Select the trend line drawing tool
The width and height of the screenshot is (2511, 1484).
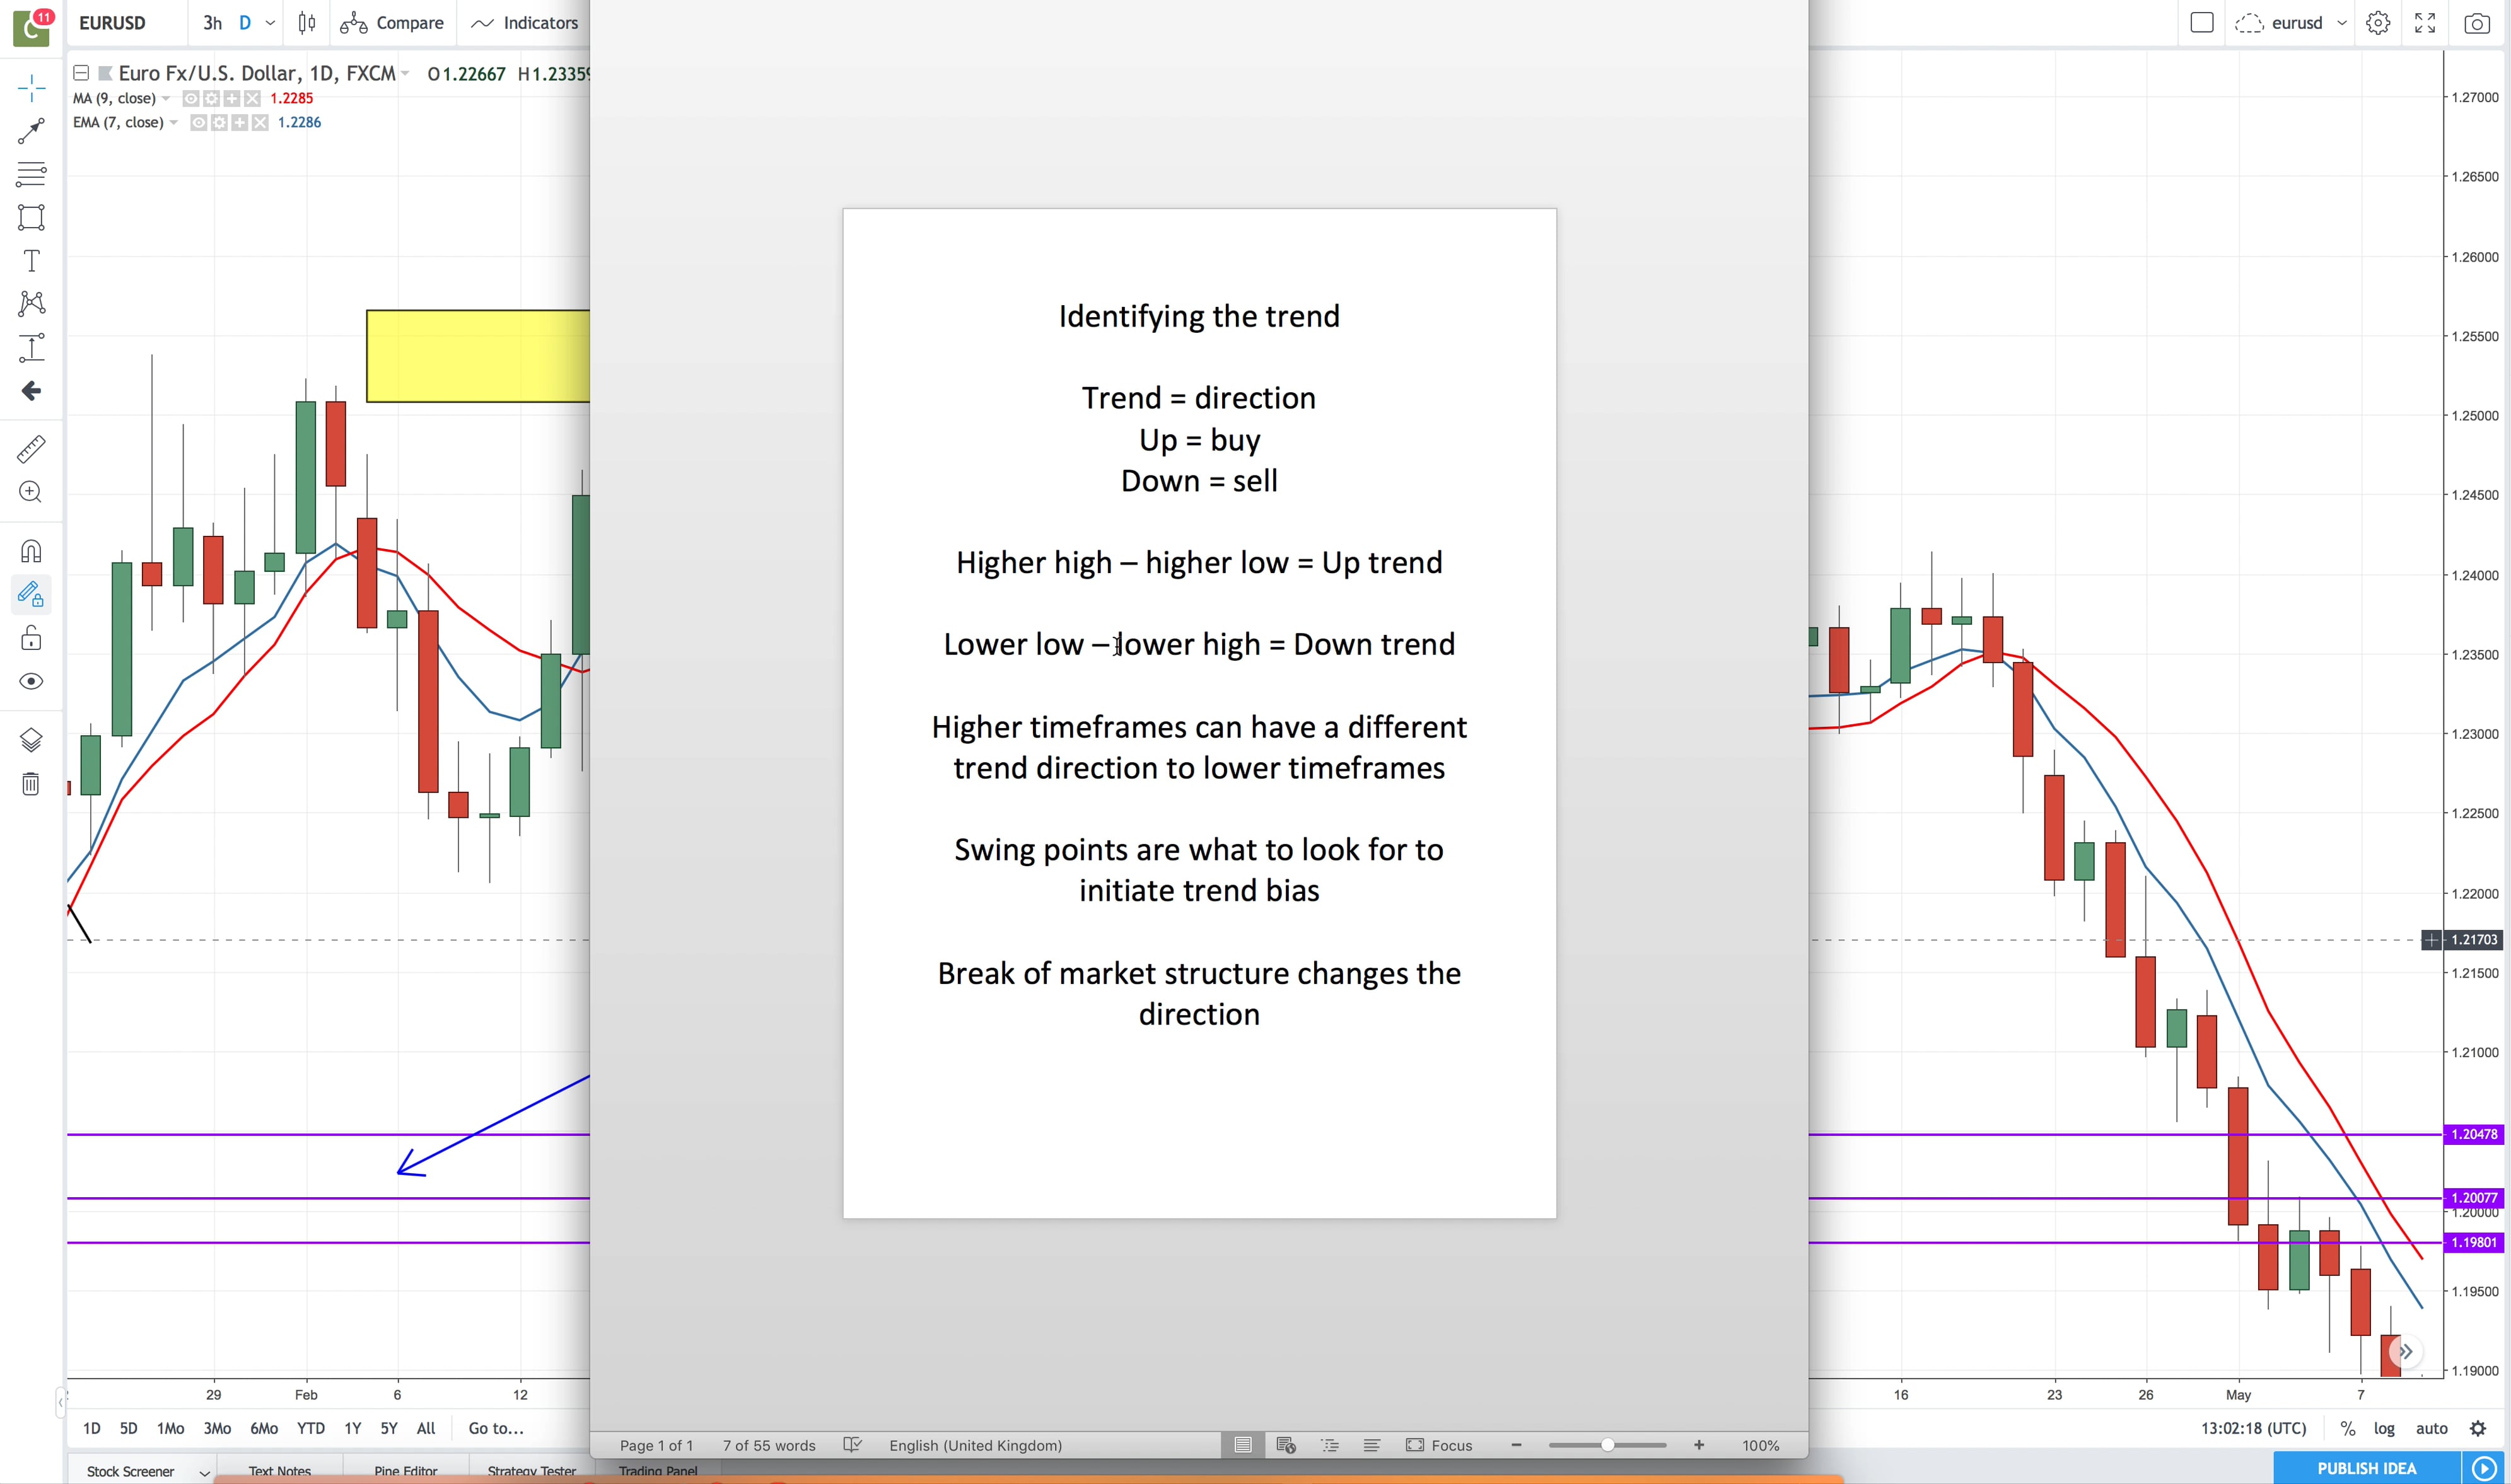(x=31, y=131)
